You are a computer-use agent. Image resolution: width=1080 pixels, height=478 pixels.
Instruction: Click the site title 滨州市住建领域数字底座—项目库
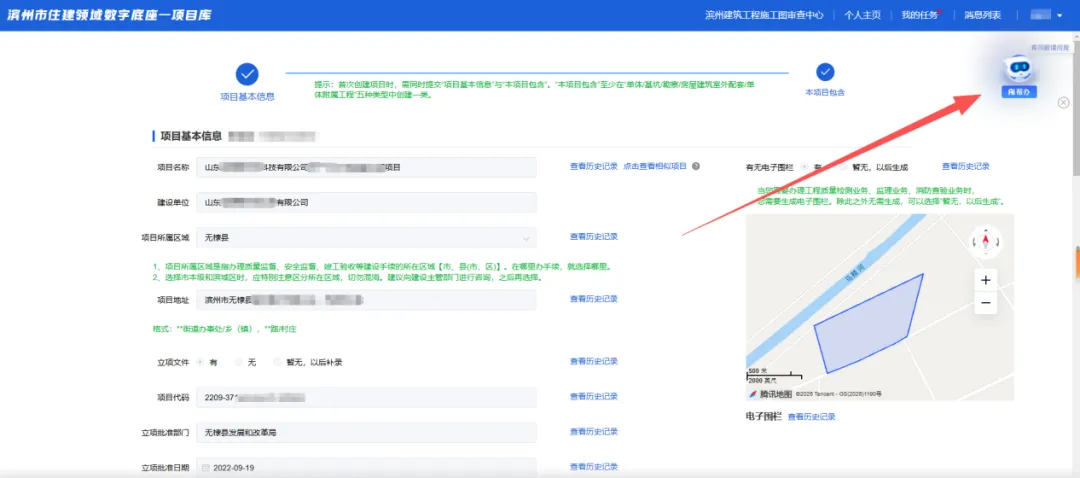click(110, 15)
